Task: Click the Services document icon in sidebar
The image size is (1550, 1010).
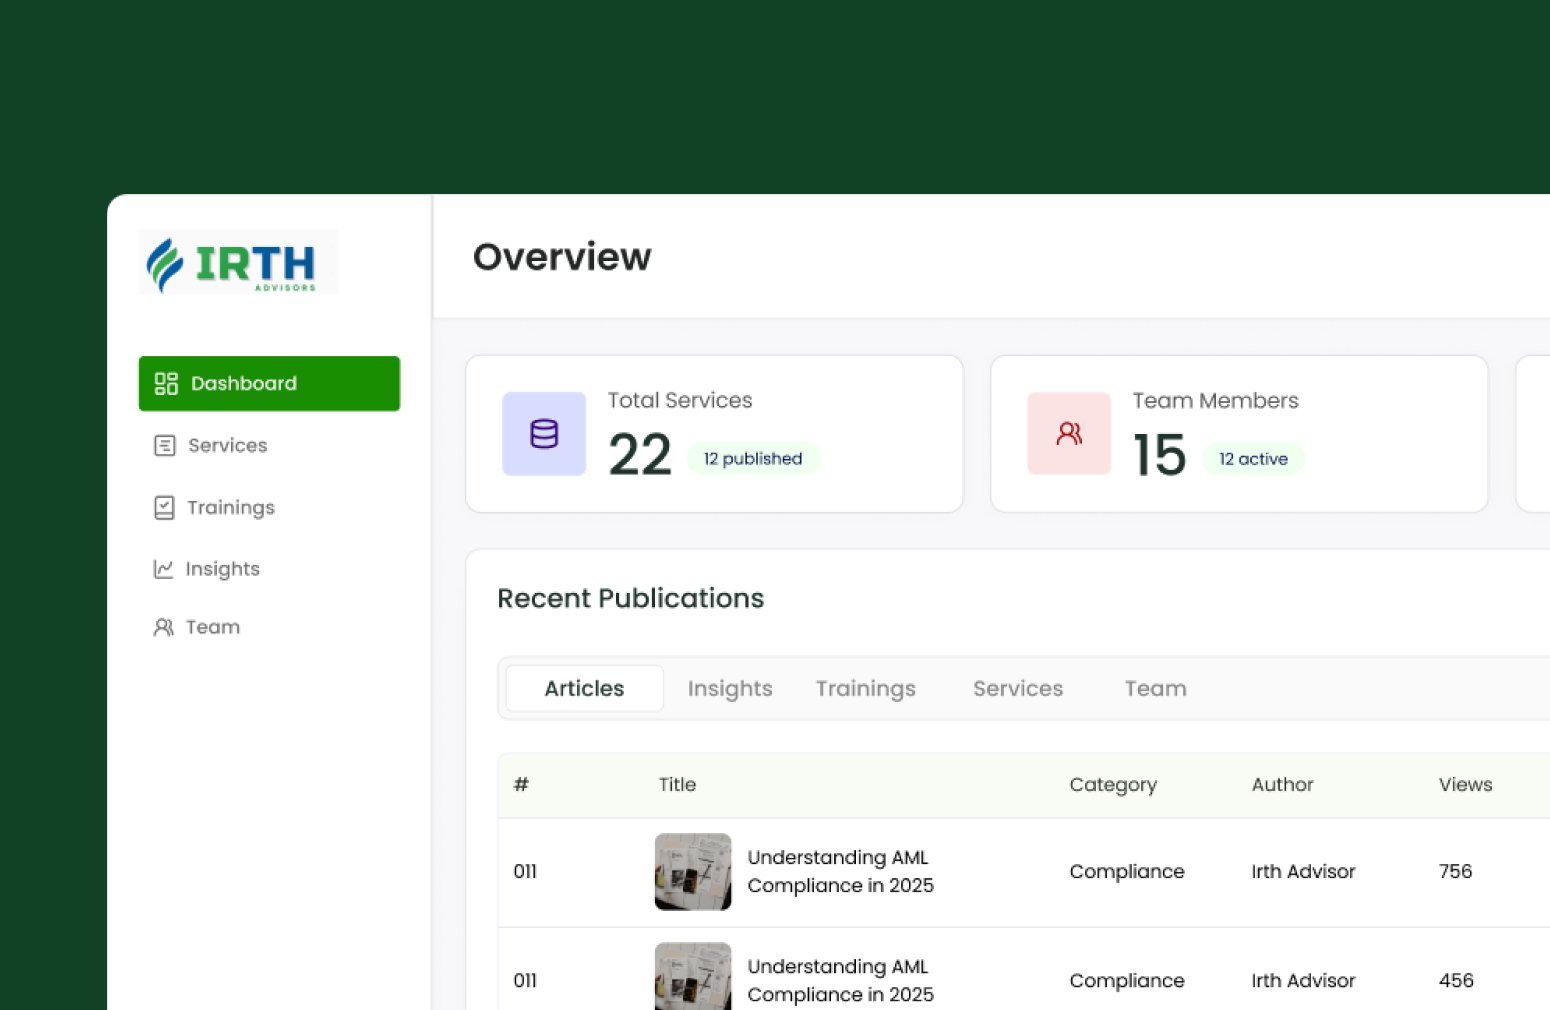Action: [x=164, y=445]
